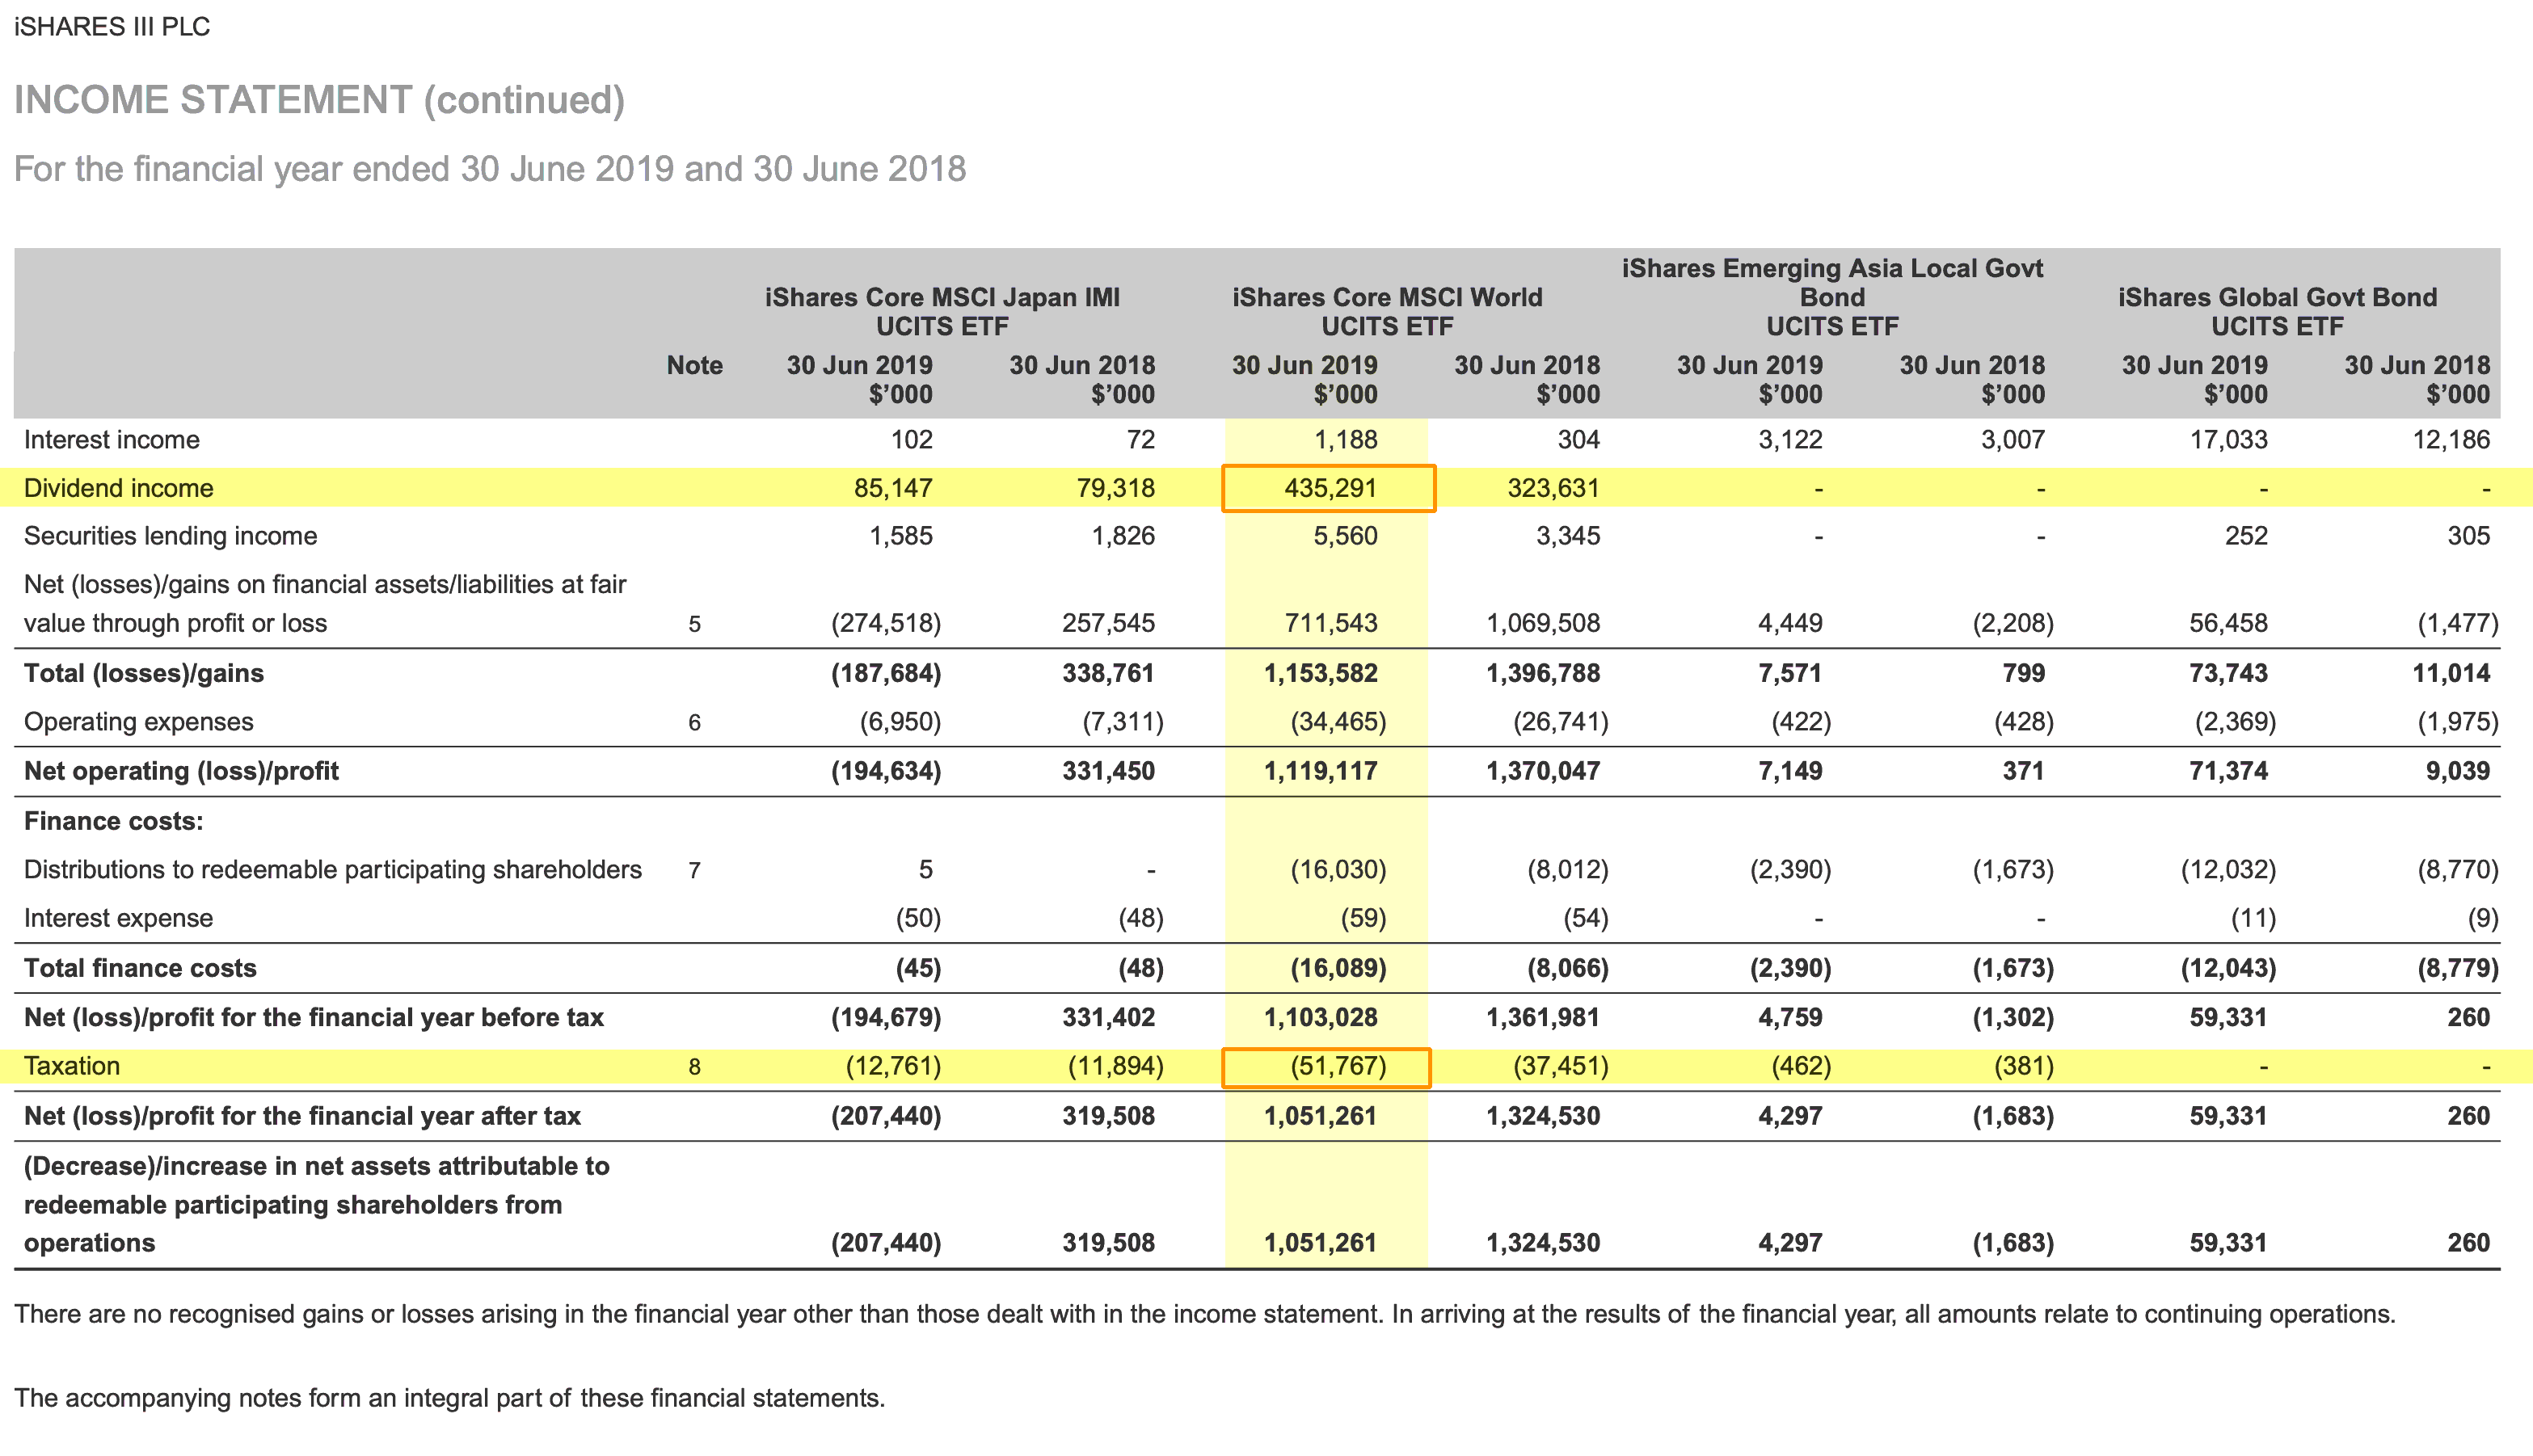This screenshot has width=2533, height=1456.
Task: Select the interest income value 12,186
Action: (x=2451, y=440)
